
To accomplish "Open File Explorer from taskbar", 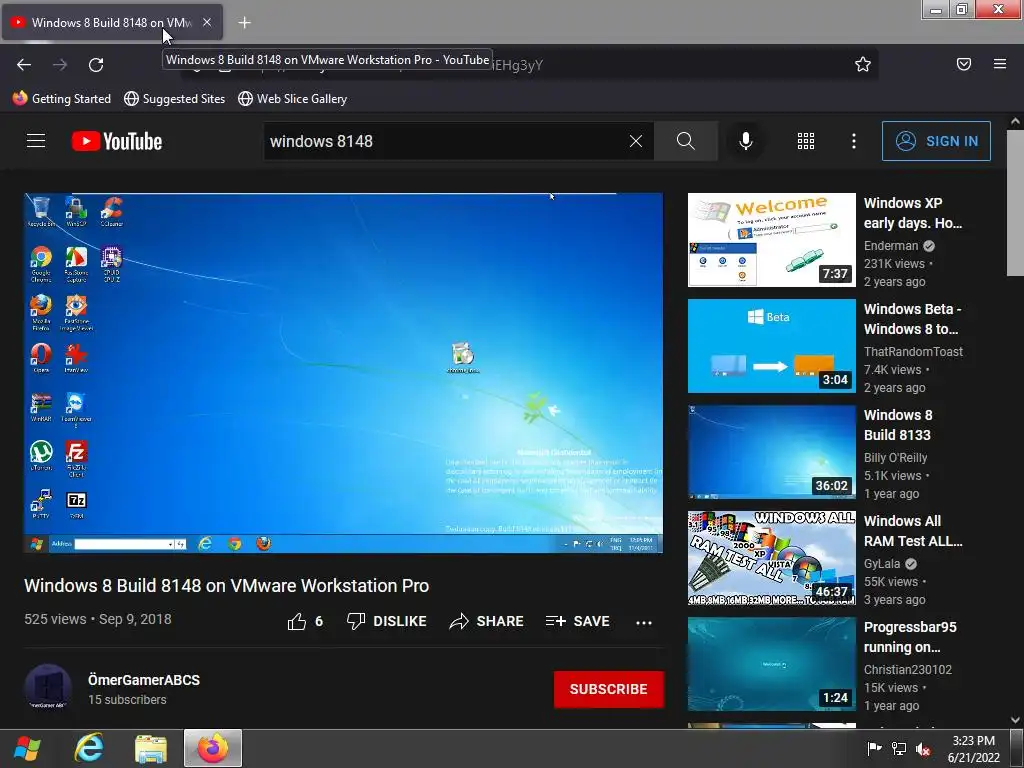I will 151,749.
